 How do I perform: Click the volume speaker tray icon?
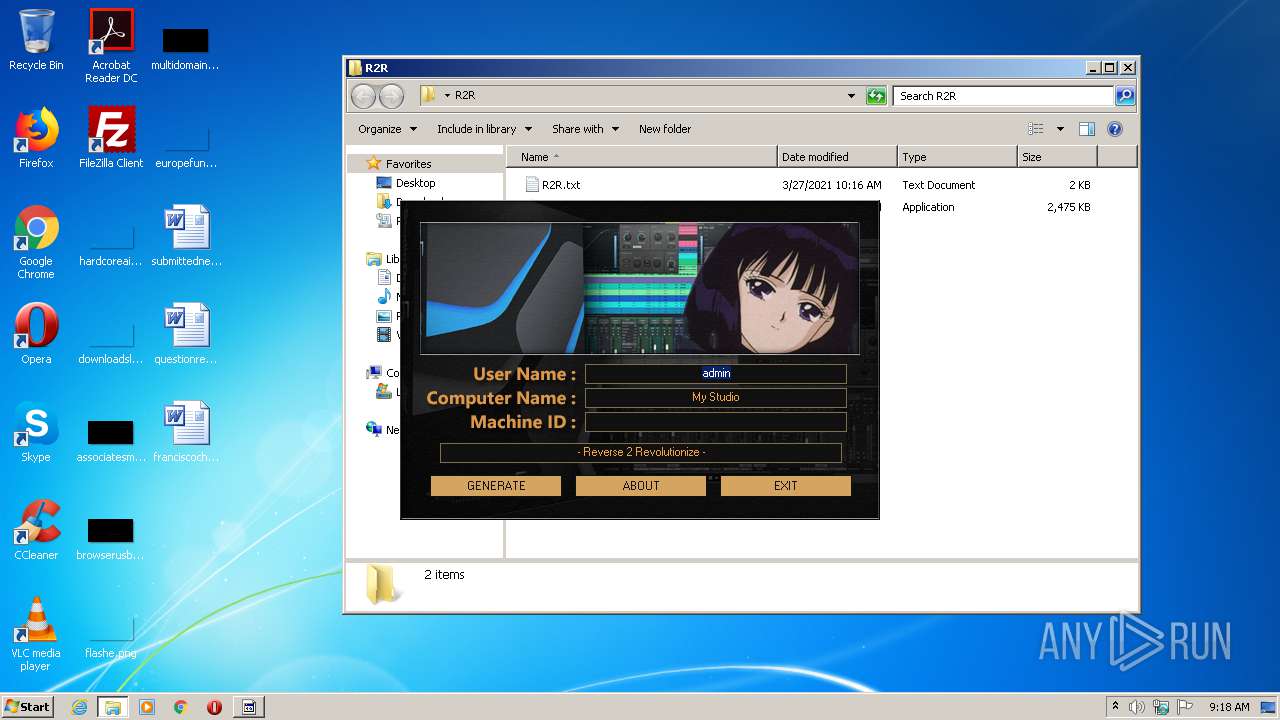coord(1137,707)
